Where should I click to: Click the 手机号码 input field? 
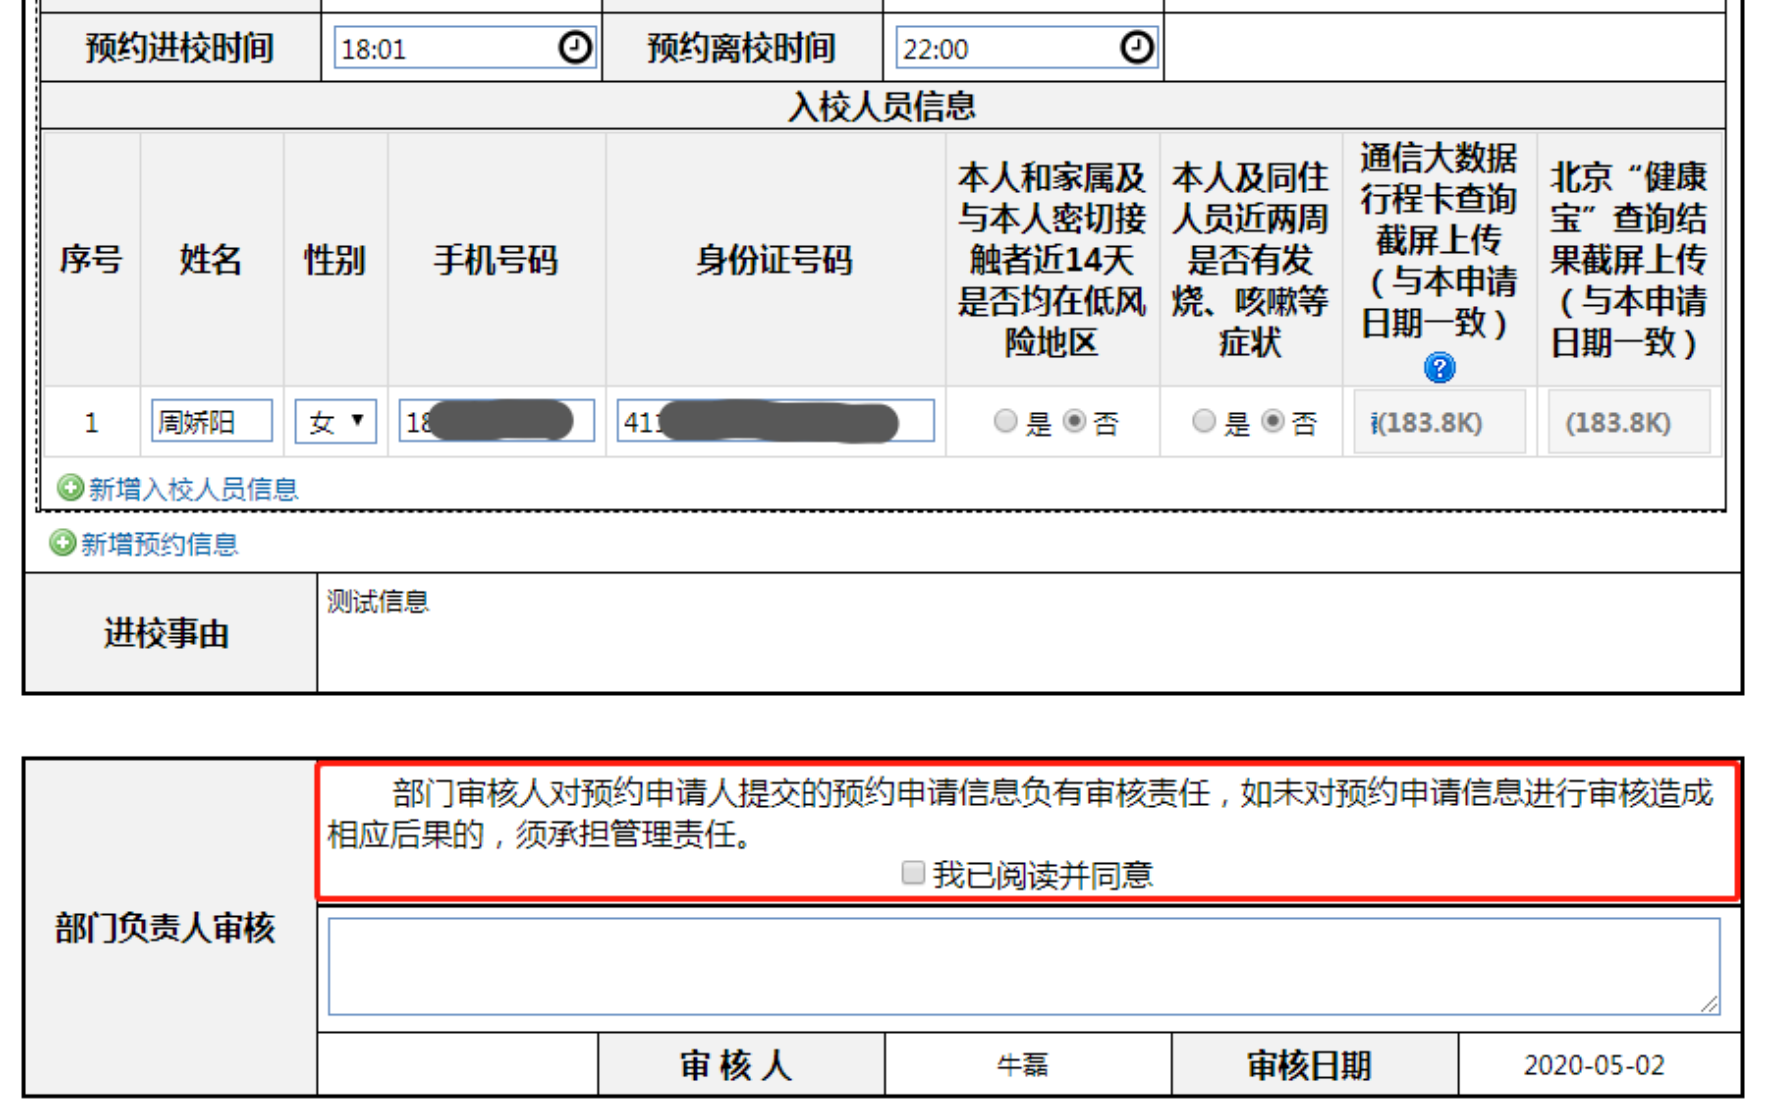pos(496,421)
